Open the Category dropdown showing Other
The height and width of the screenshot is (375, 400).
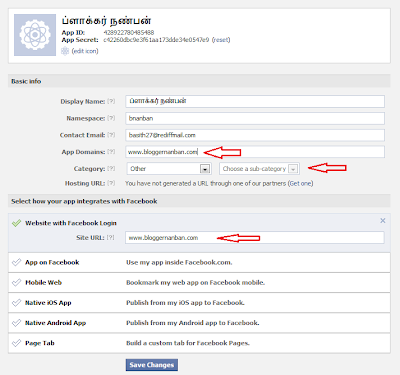pyautogui.click(x=169, y=169)
